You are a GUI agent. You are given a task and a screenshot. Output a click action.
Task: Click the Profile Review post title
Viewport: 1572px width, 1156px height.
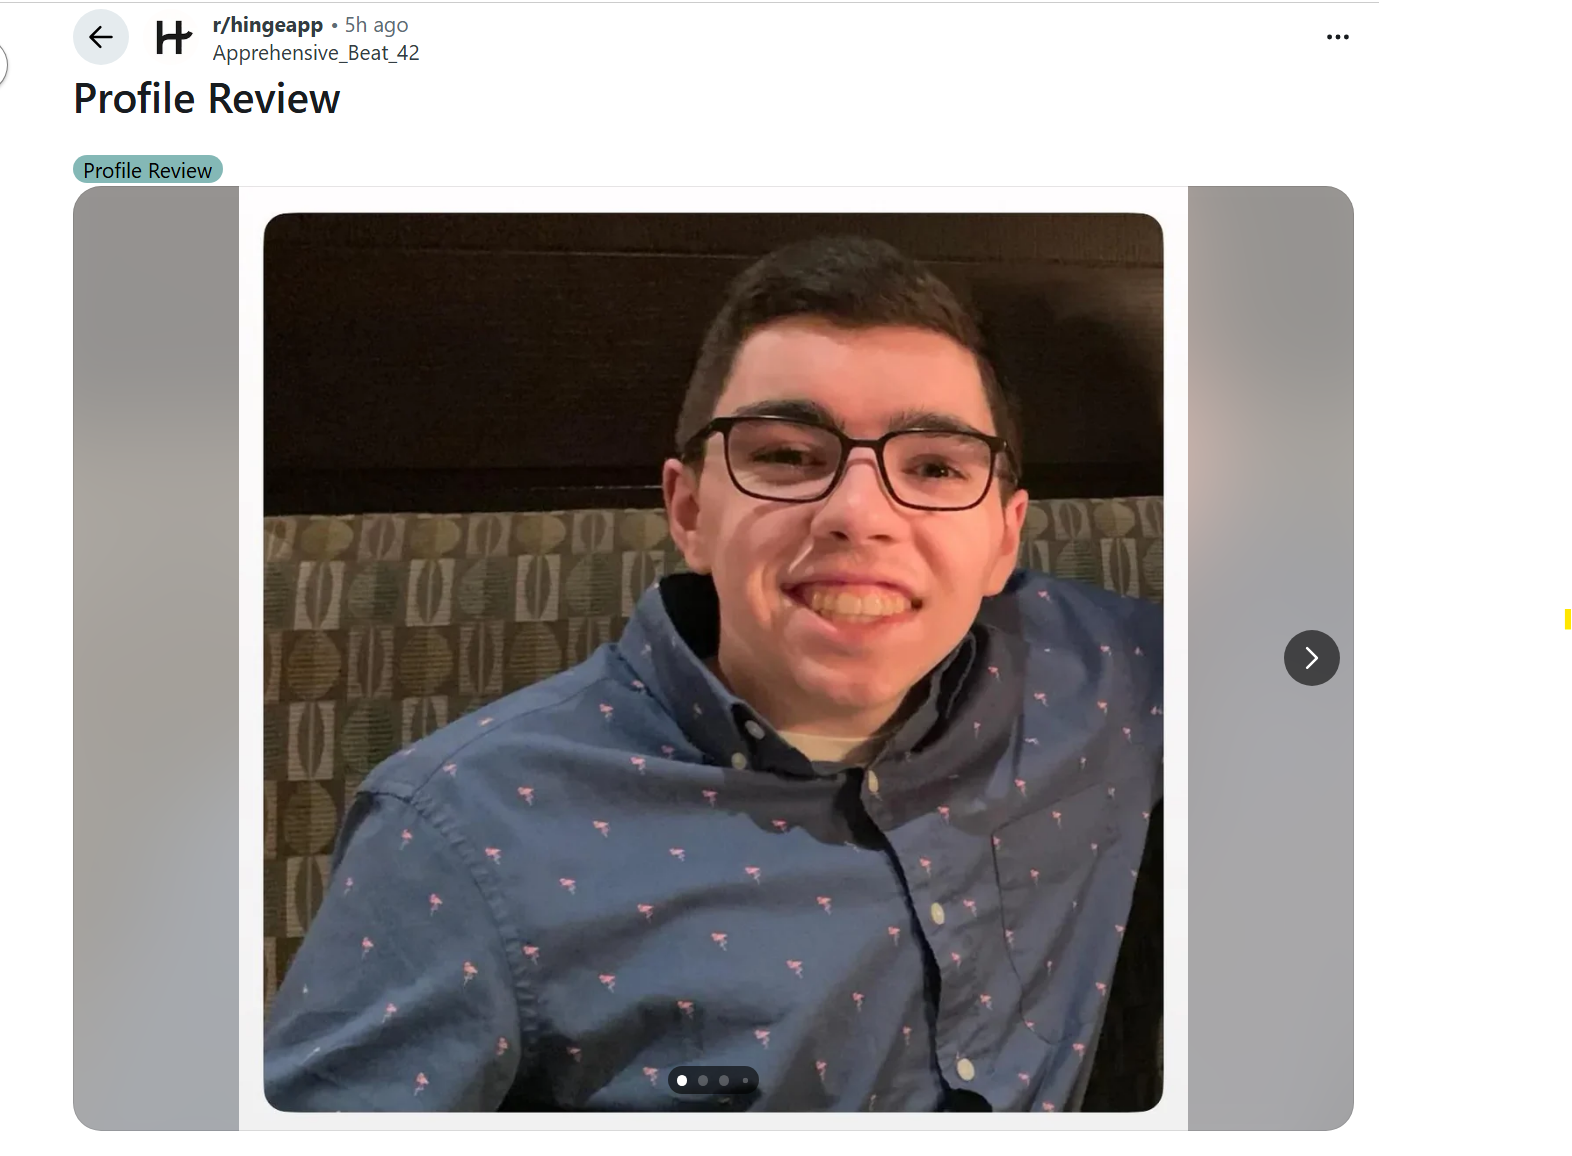click(x=207, y=99)
